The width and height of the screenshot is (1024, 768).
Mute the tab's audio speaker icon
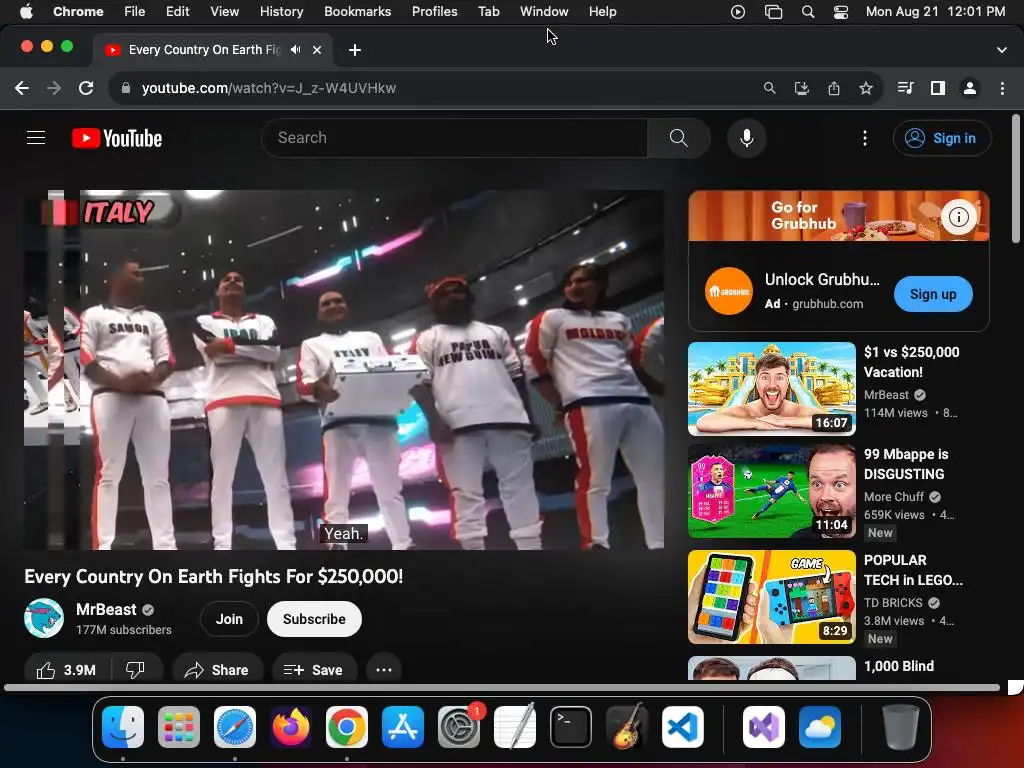296,50
